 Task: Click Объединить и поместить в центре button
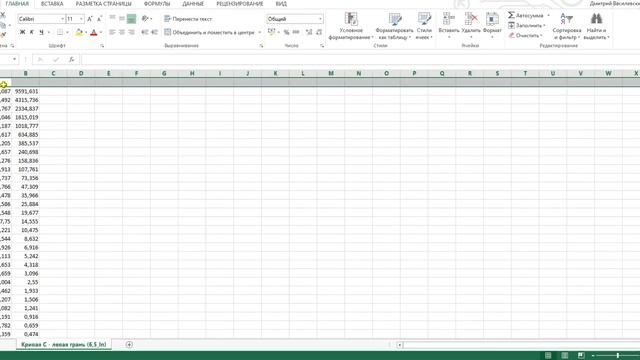pyautogui.click(x=209, y=32)
